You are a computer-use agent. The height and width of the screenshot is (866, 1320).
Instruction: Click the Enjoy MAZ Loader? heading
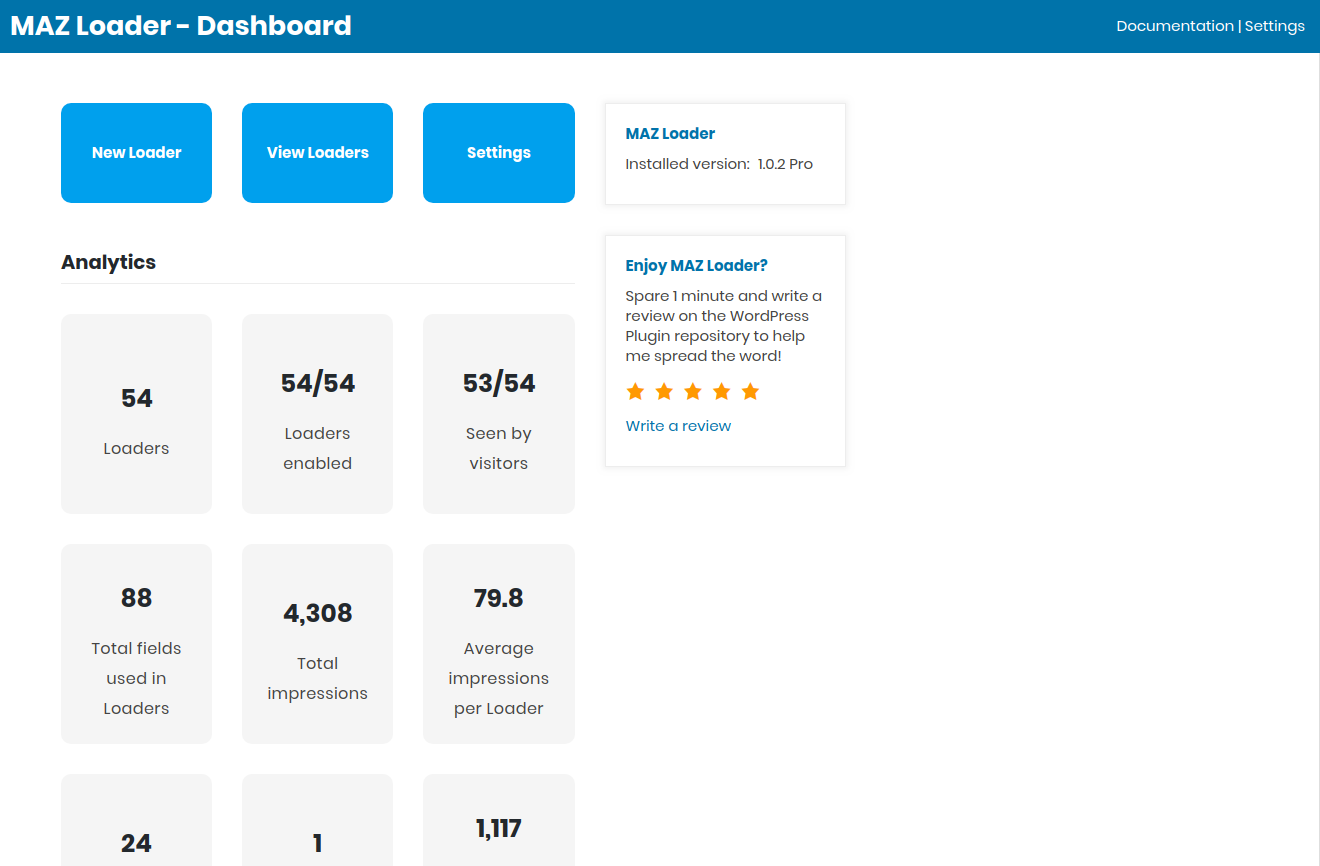[x=697, y=266]
